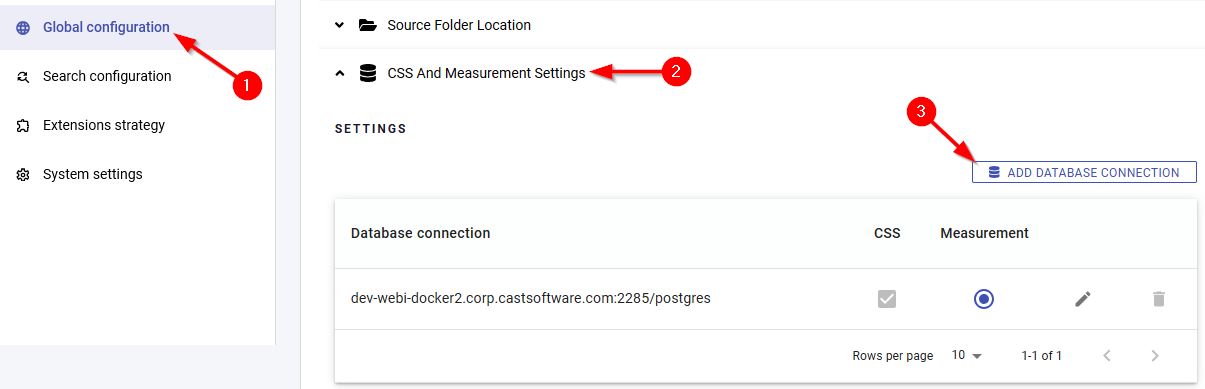Click the database icon beside CSS And Measurement Settings

coord(368,73)
